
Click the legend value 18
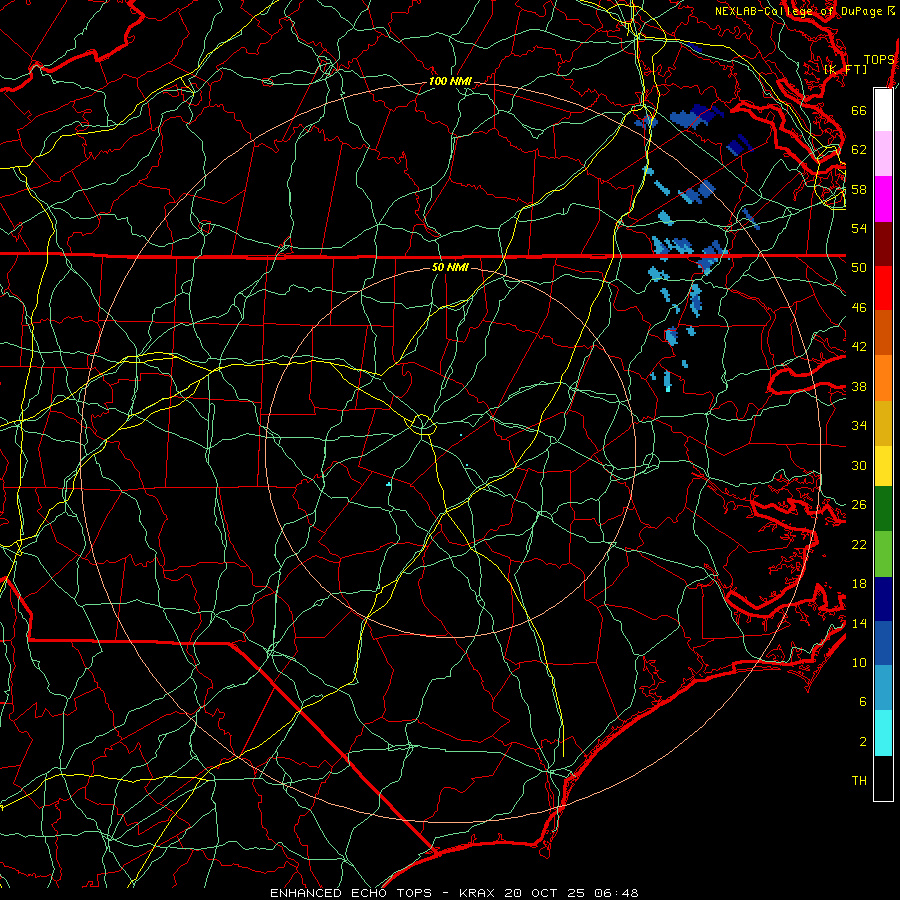click(859, 584)
